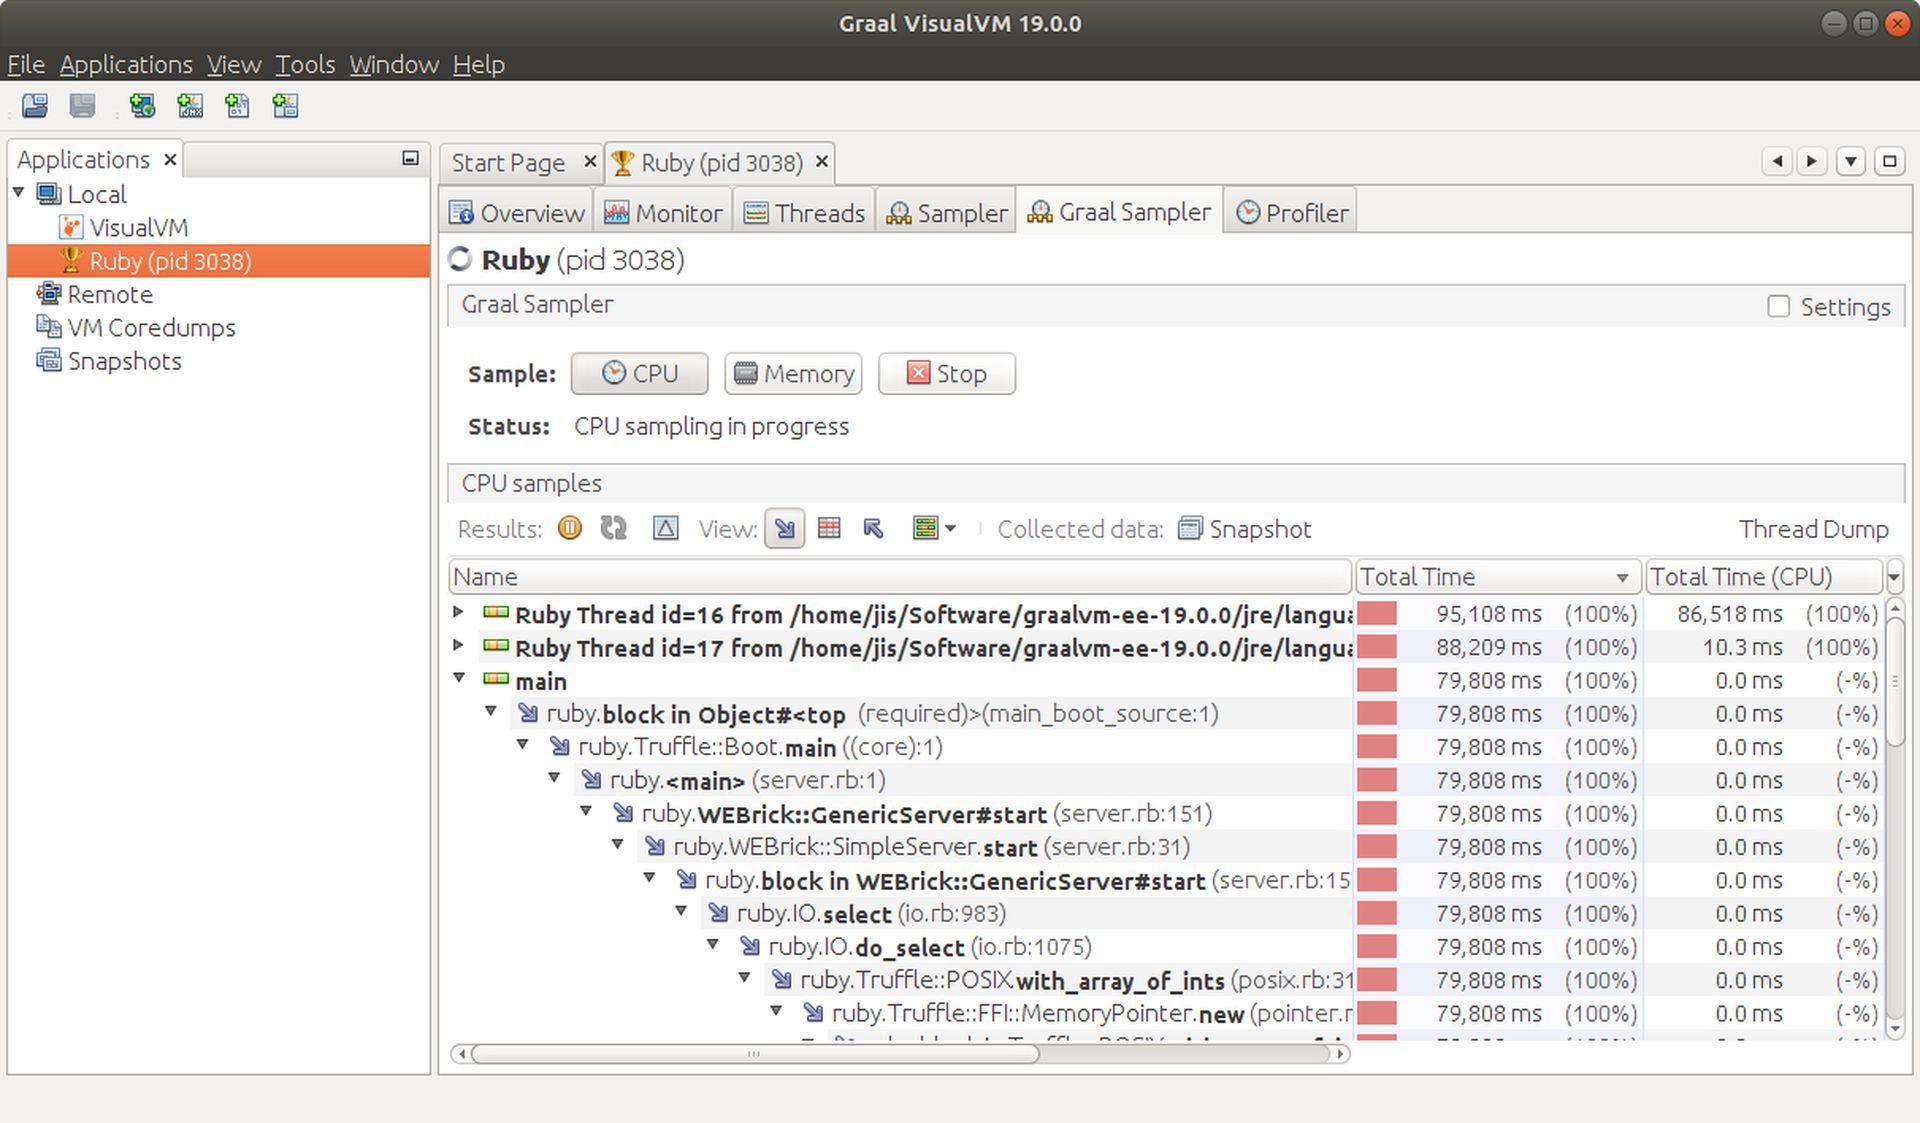
Task: Click the delta results toggle icon
Action: pos(665,529)
